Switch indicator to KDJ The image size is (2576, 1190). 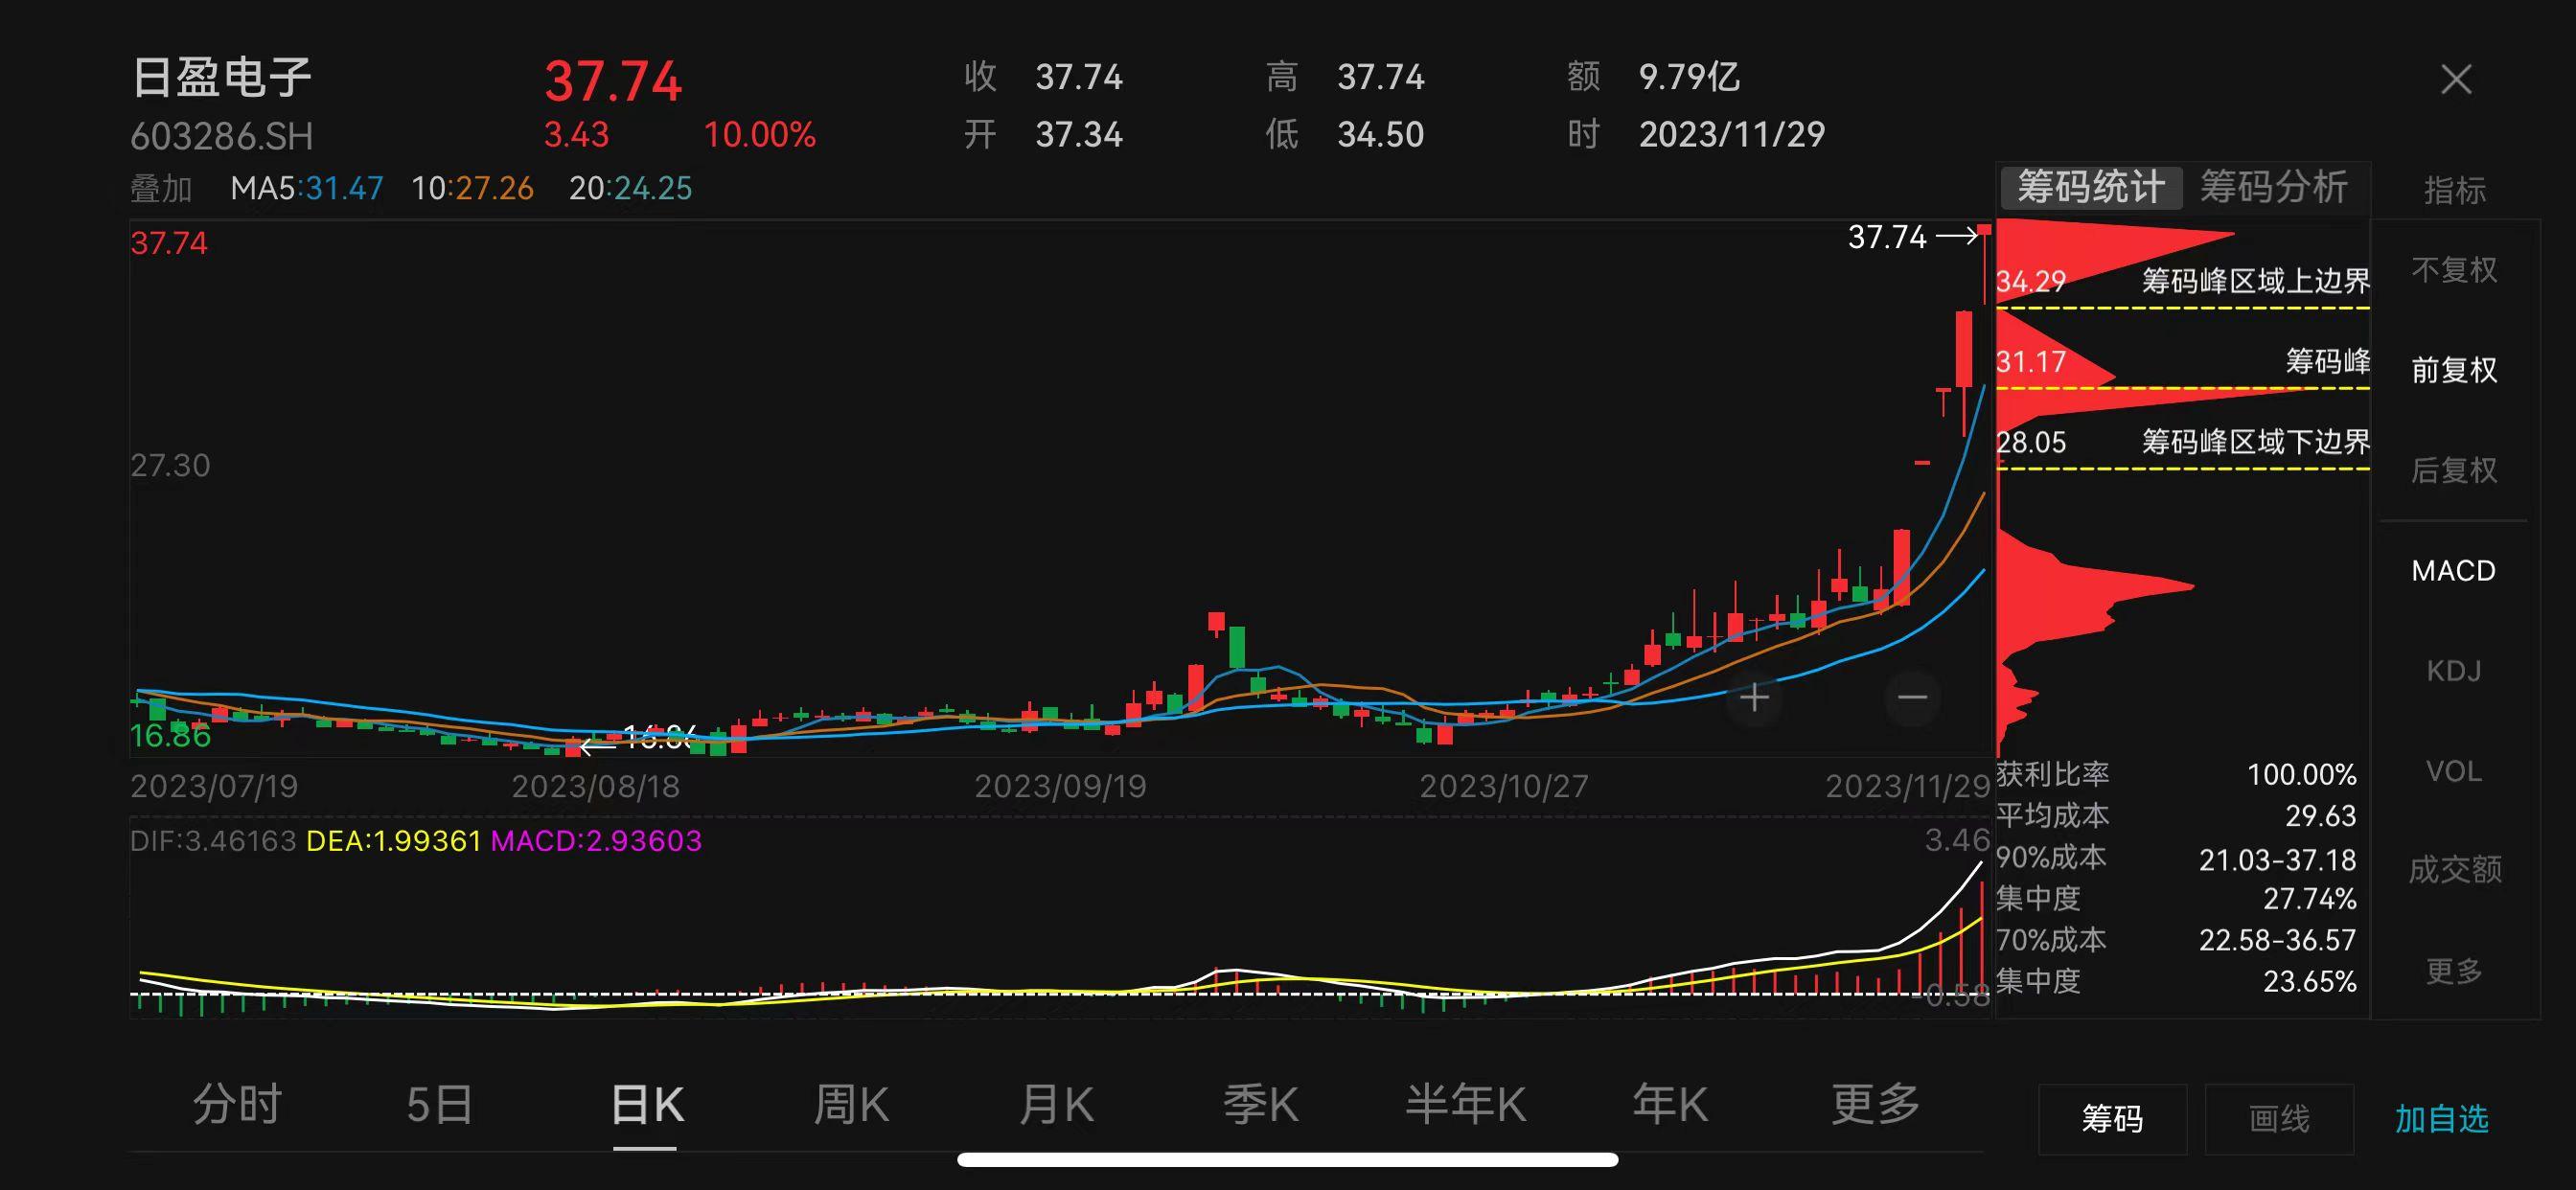(x=2454, y=670)
